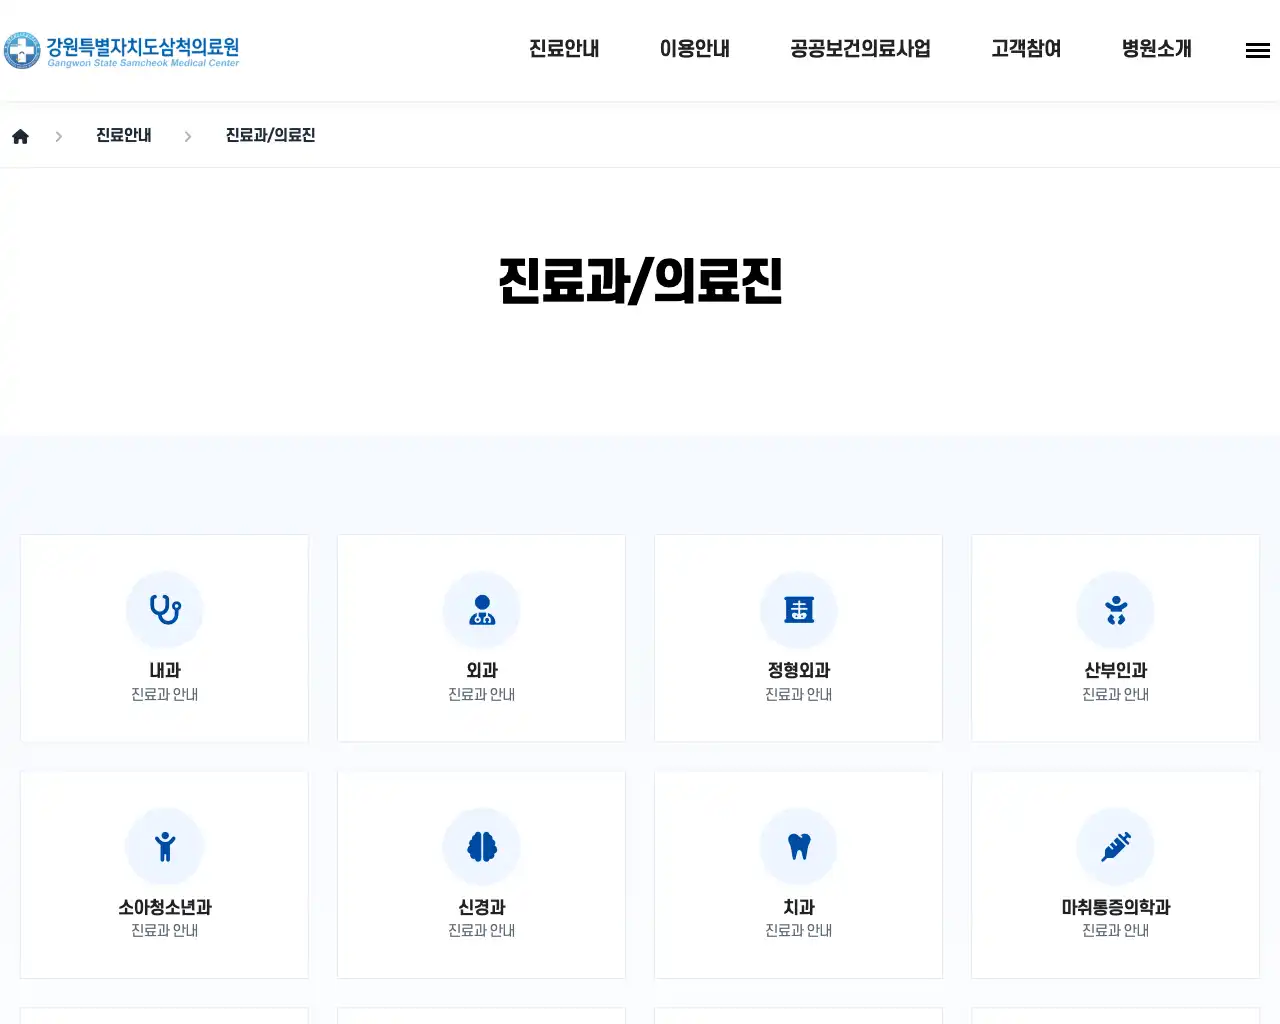Click the 진료과/의료진 page heading
Image resolution: width=1280 pixels, height=1024 pixels.
tap(640, 281)
